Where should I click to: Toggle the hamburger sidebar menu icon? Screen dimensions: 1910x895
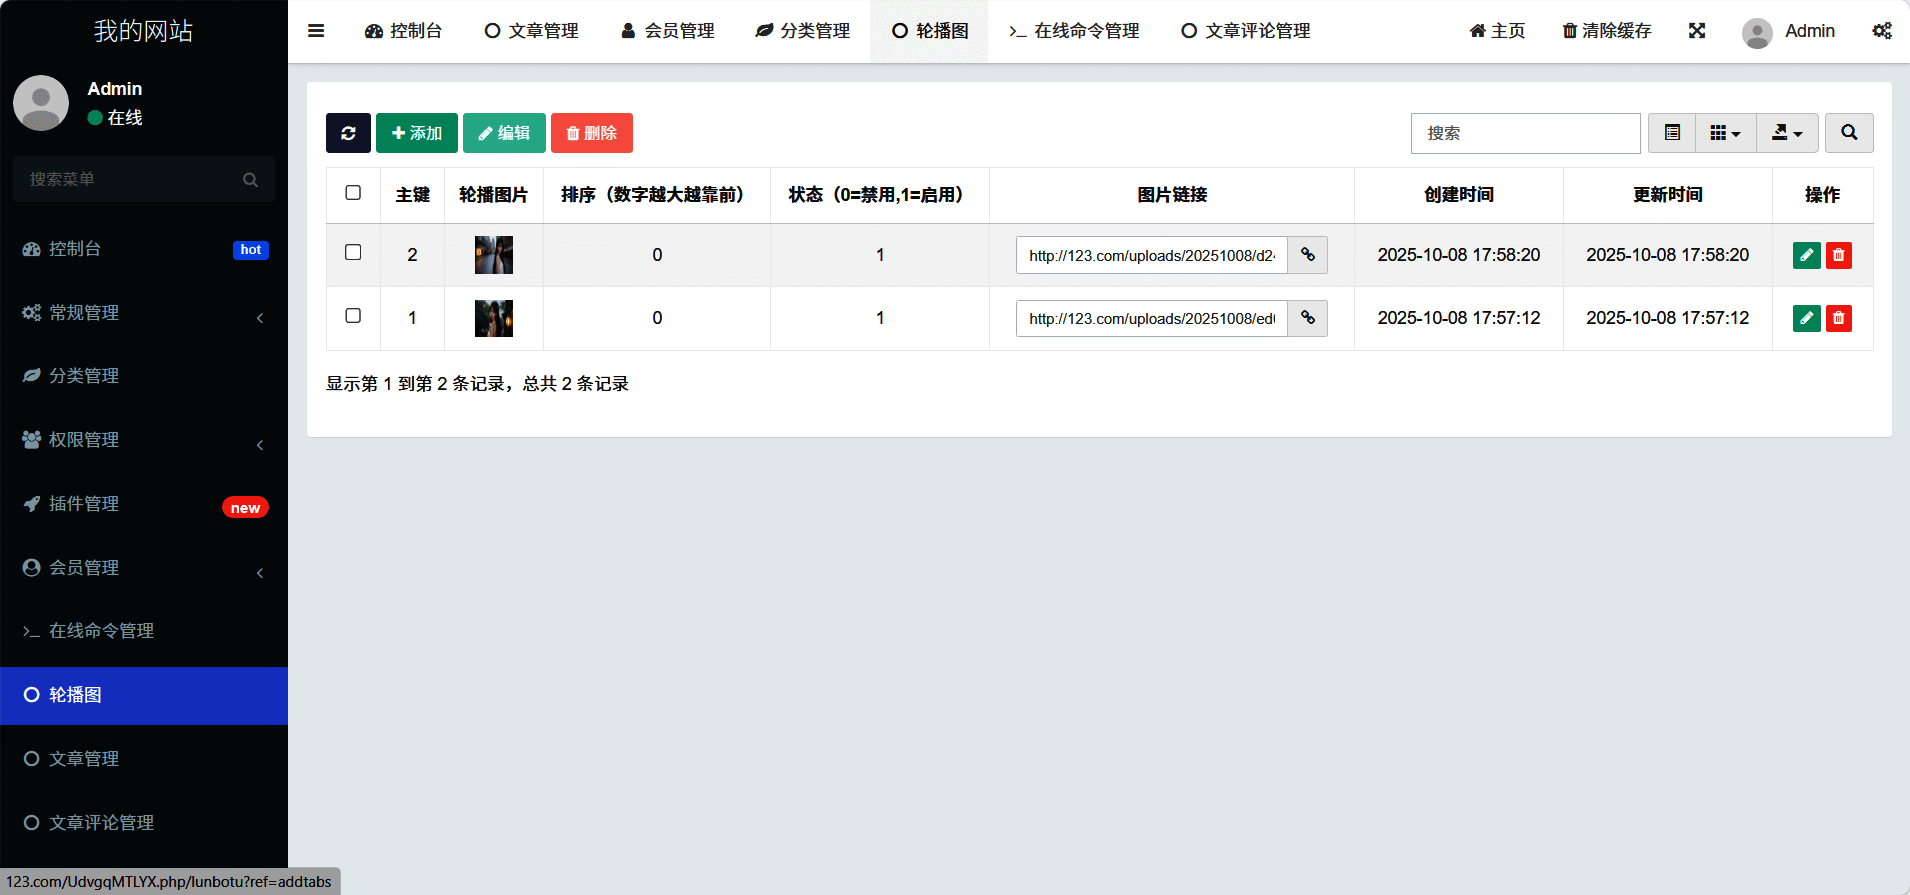pyautogui.click(x=316, y=31)
